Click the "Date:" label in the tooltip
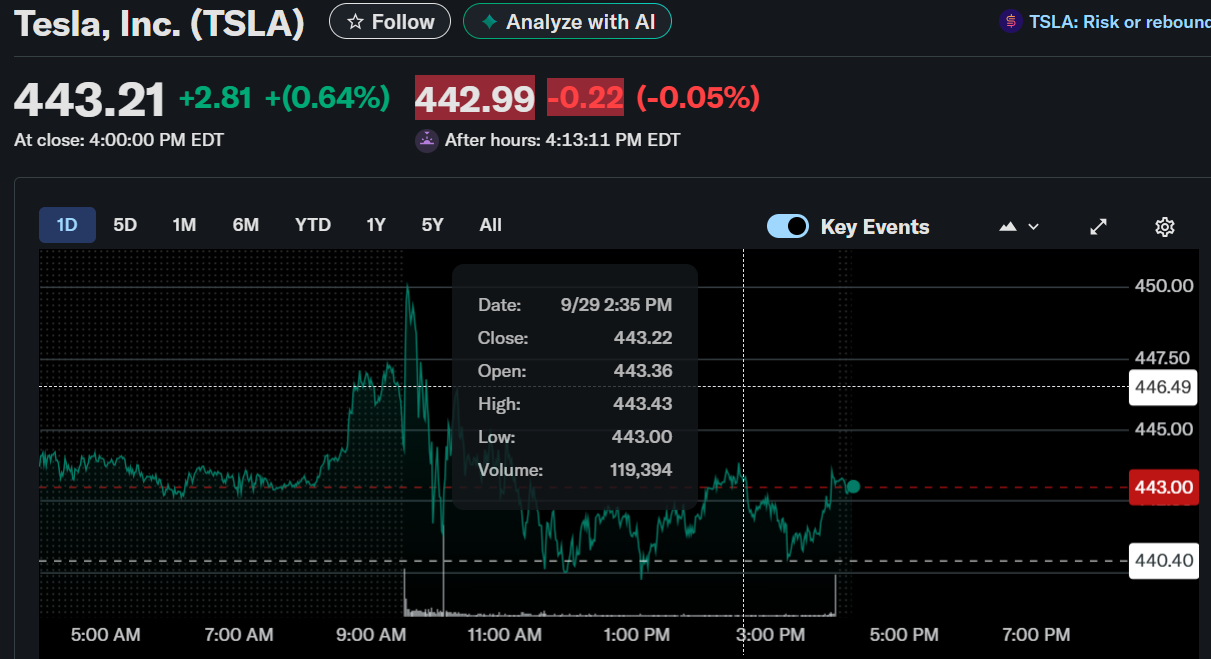The height and width of the screenshot is (659, 1211). pyautogui.click(x=500, y=305)
